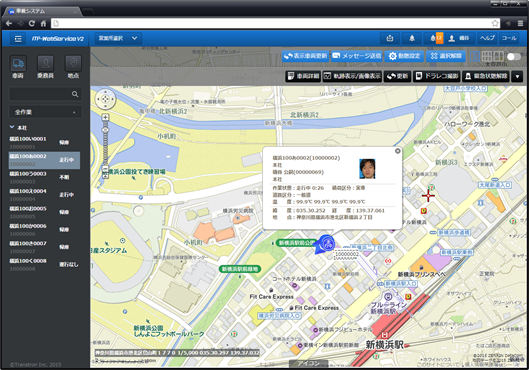Select the 乗務員 crew member icon
This screenshot has height=370, width=529.
coord(46,63)
